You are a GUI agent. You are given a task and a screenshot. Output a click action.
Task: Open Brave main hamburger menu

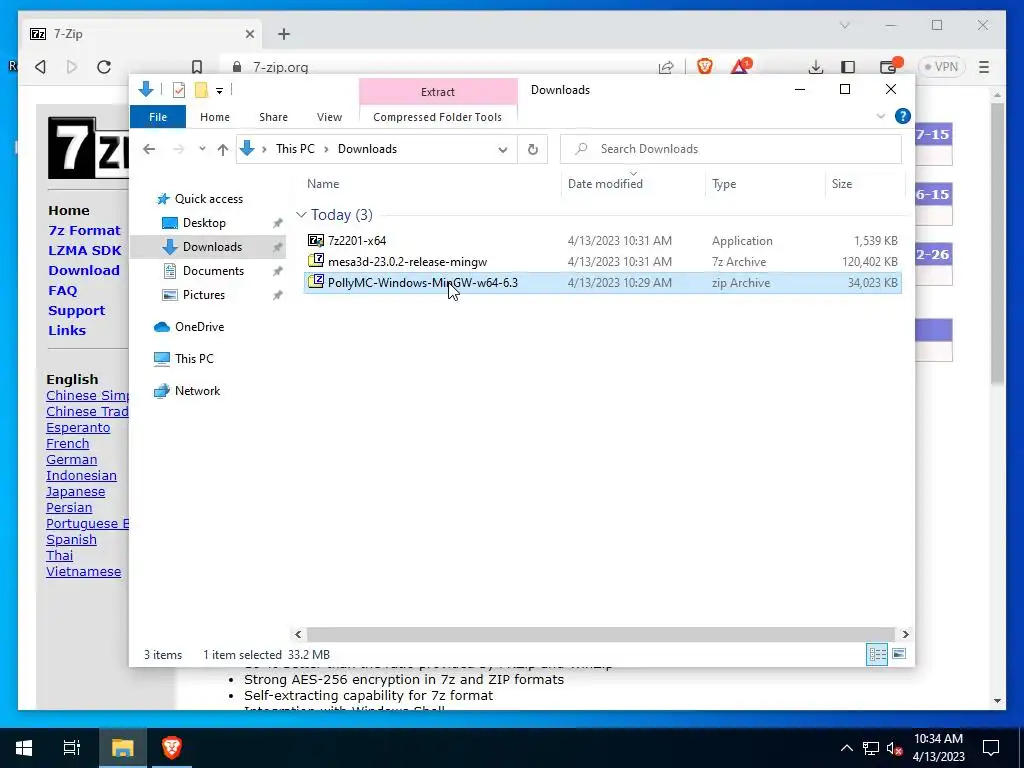tap(984, 67)
